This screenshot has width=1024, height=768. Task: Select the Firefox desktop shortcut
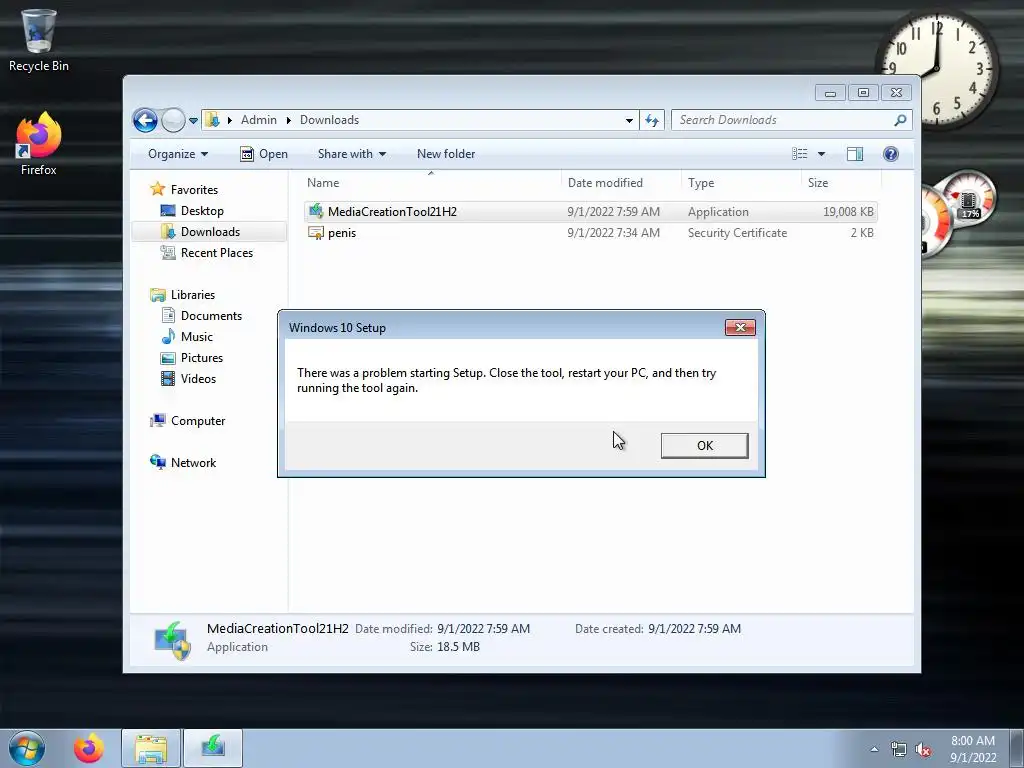point(39,144)
